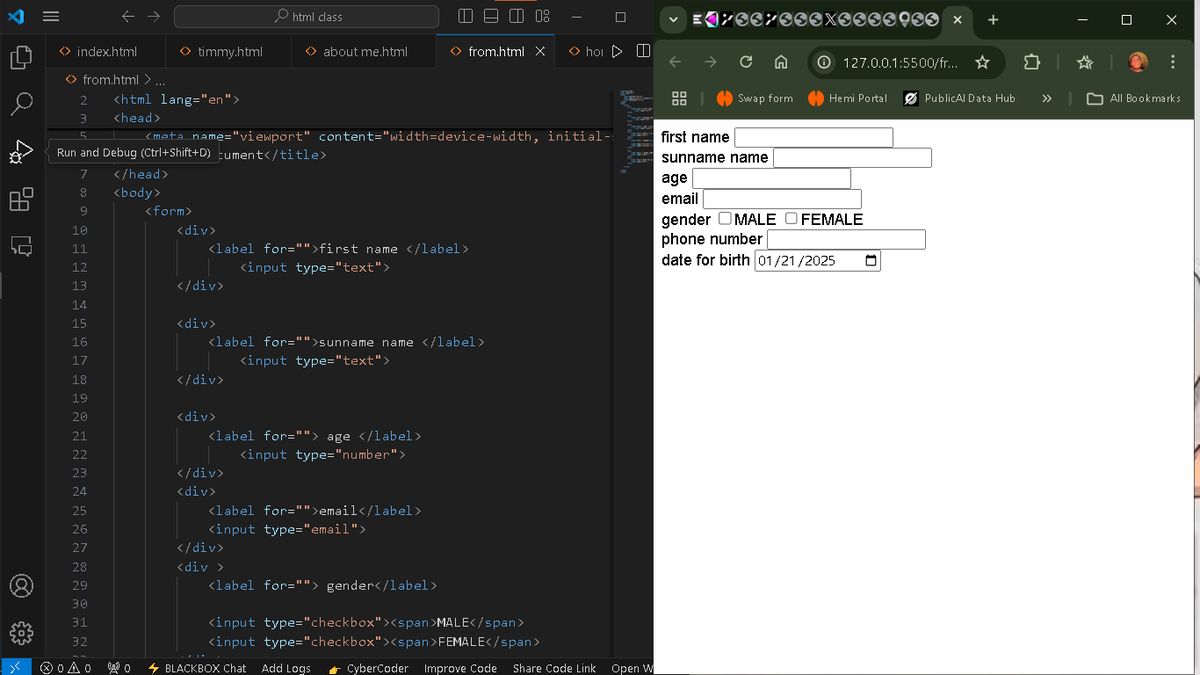Viewport: 1200px width, 675px height.
Task: Open the Search view in VS Code
Action: click(22, 104)
